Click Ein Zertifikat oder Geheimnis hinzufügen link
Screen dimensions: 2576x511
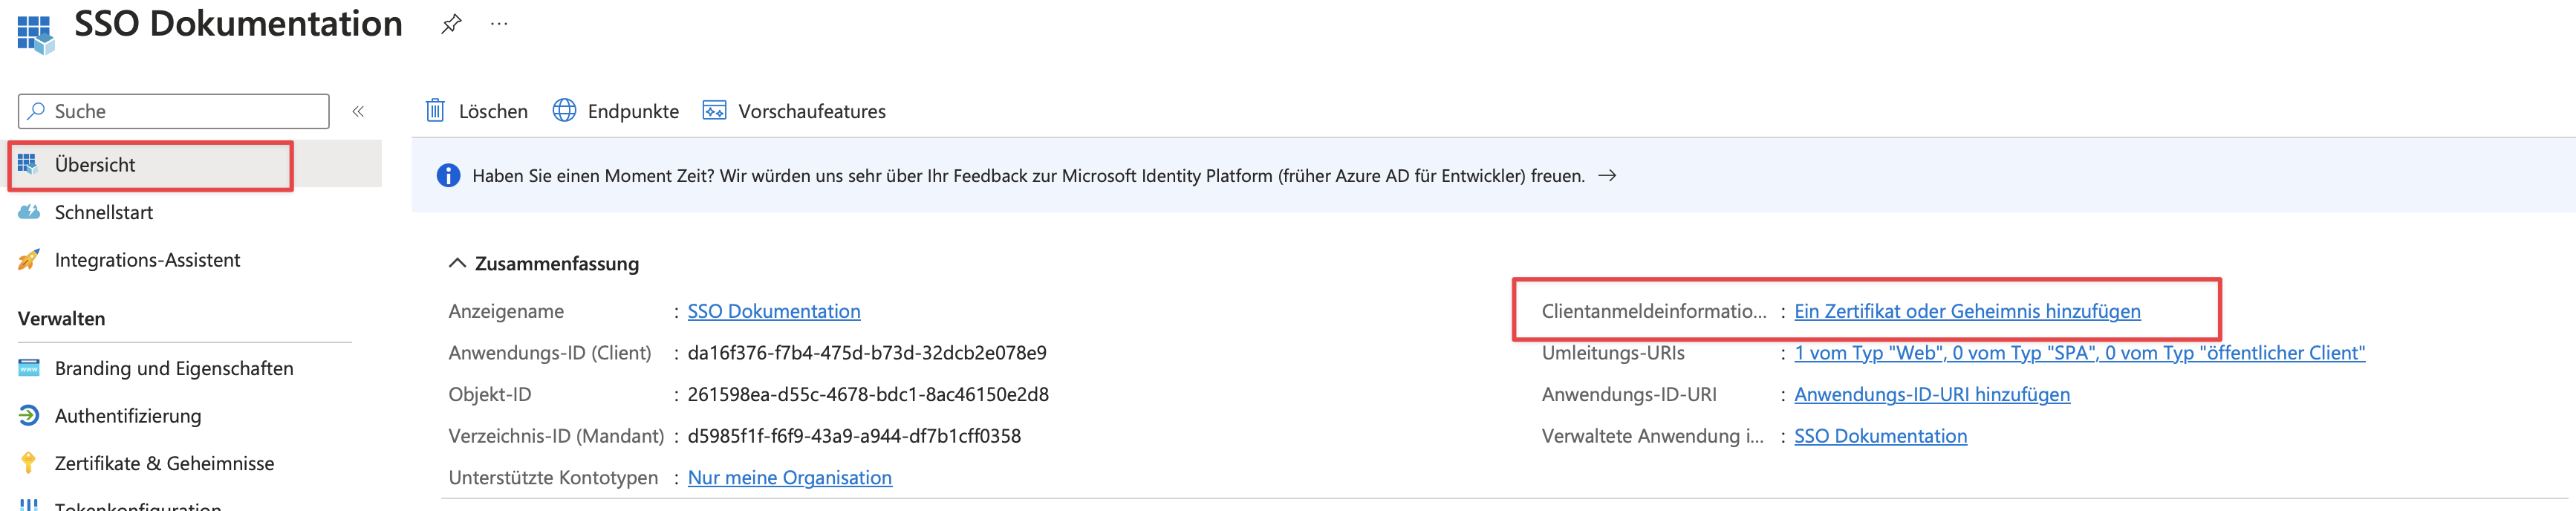point(1966,311)
